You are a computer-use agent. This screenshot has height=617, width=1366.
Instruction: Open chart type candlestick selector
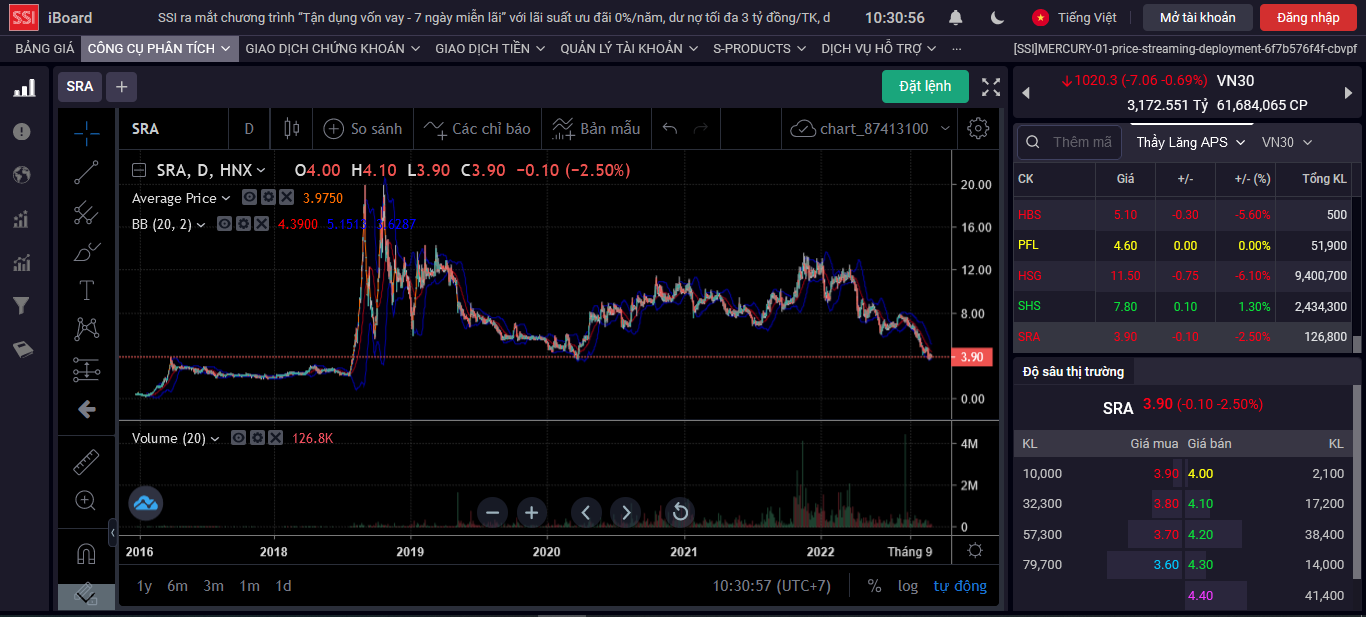point(292,128)
